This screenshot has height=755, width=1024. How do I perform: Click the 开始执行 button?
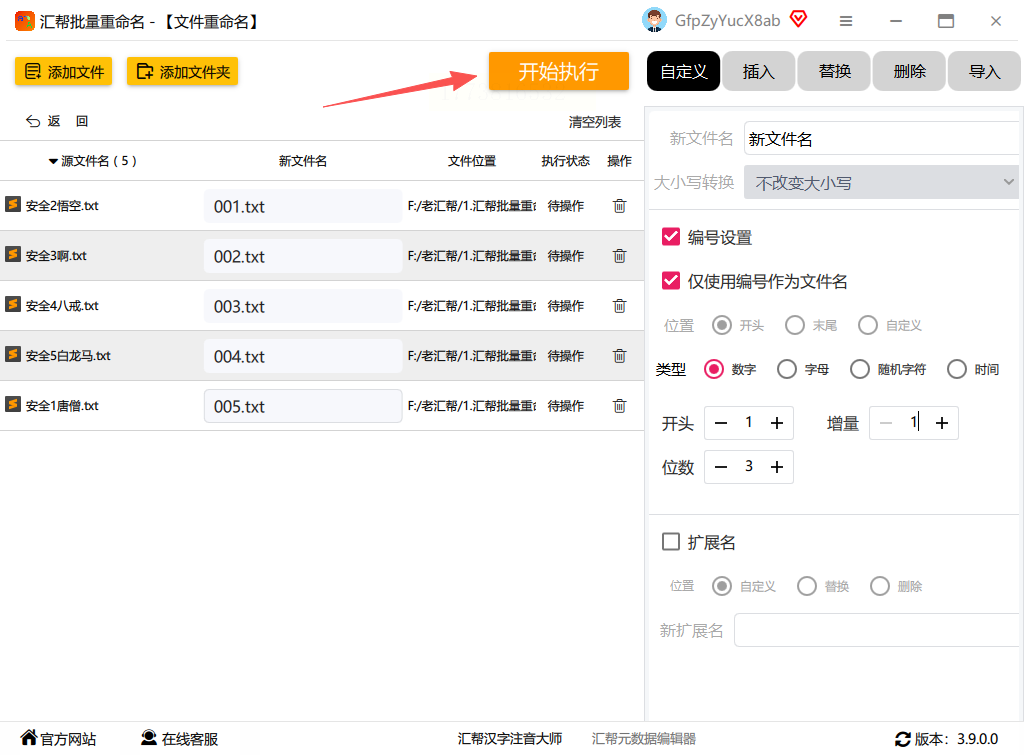[x=558, y=71]
